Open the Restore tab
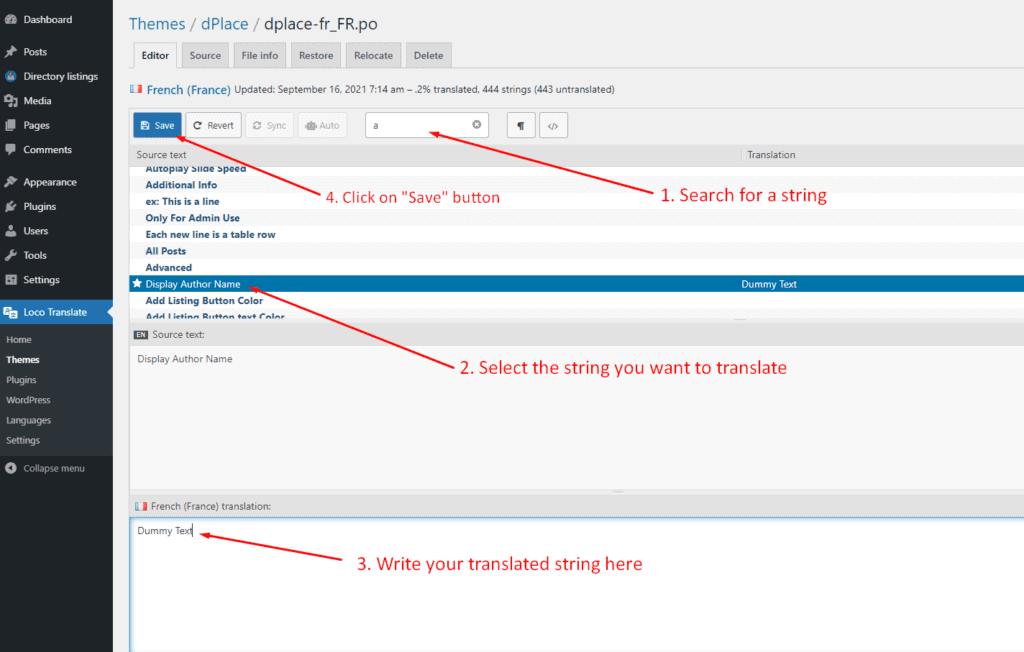The height and width of the screenshot is (652, 1024). [x=317, y=56]
